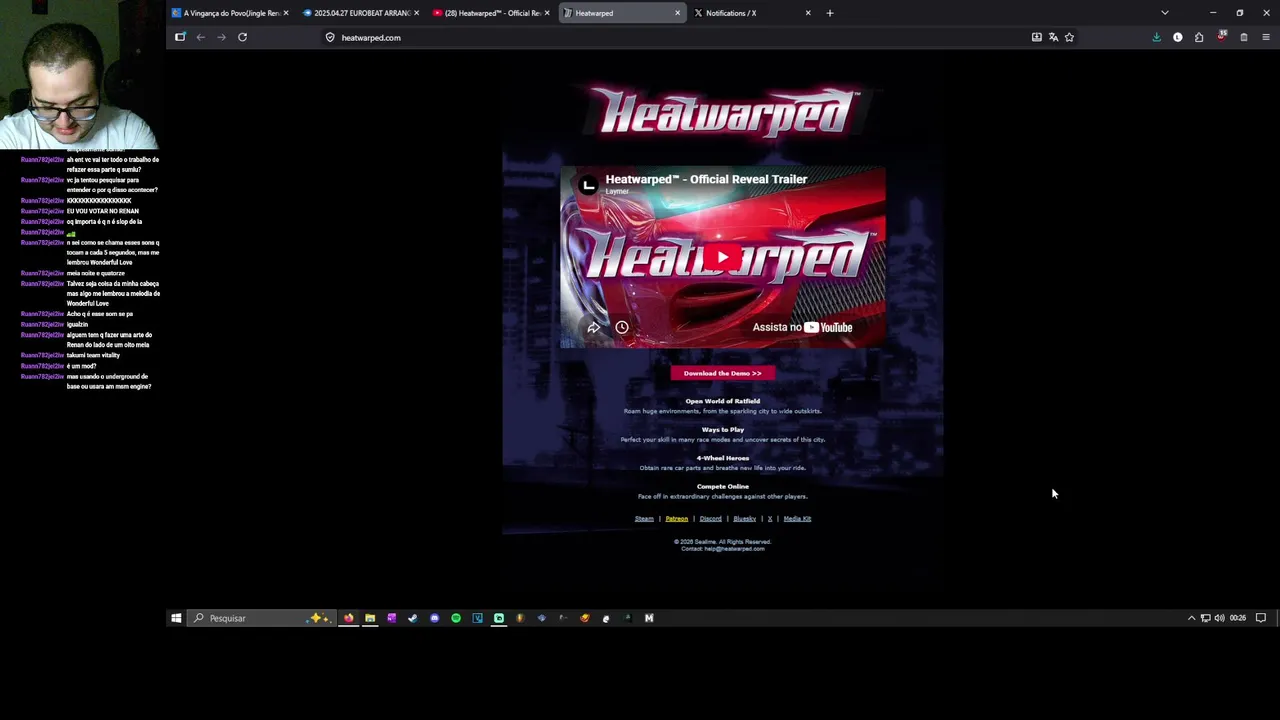Open the browser application menu
This screenshot has width=1280, height=720.
coord(1266,37)
